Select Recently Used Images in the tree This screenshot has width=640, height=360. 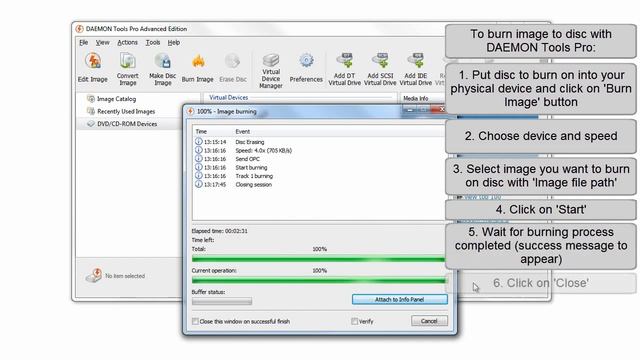point(126,111)
